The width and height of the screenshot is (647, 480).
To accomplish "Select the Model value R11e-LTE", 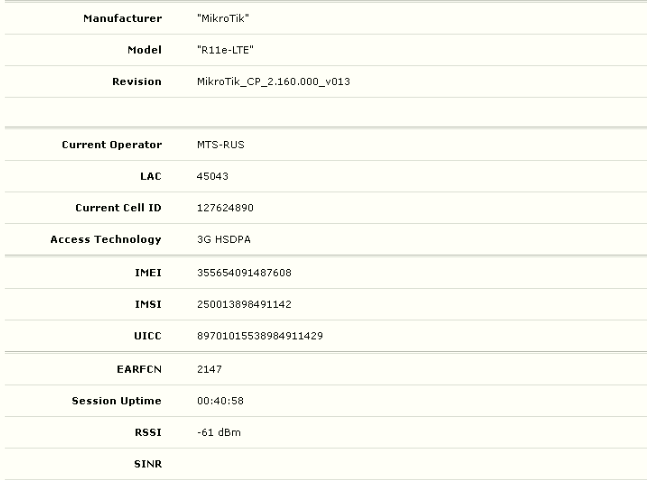I will click(x=225, y=50).
